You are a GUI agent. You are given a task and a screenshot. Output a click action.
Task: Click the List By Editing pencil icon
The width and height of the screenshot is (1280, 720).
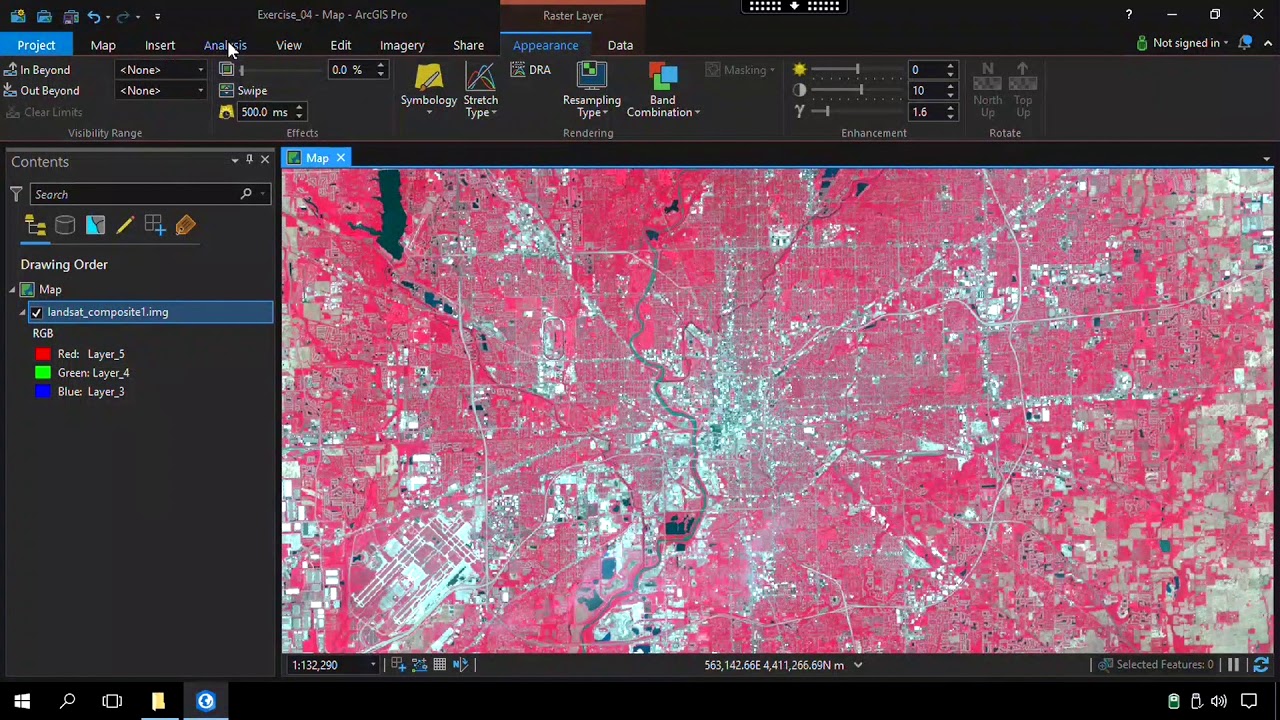coord(125,226)
